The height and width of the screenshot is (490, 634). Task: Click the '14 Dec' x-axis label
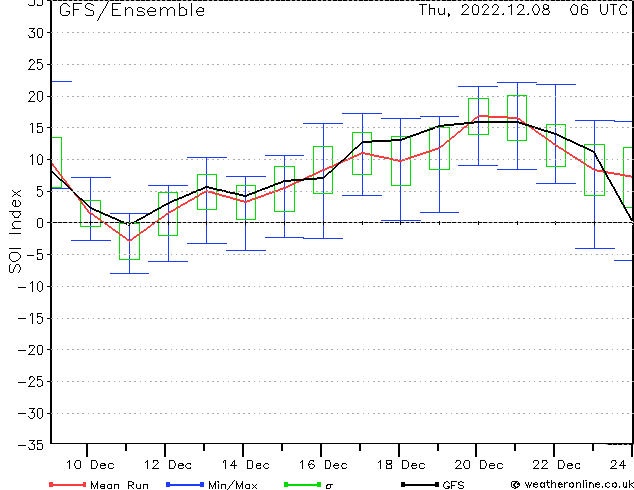(x=245, y=465)
